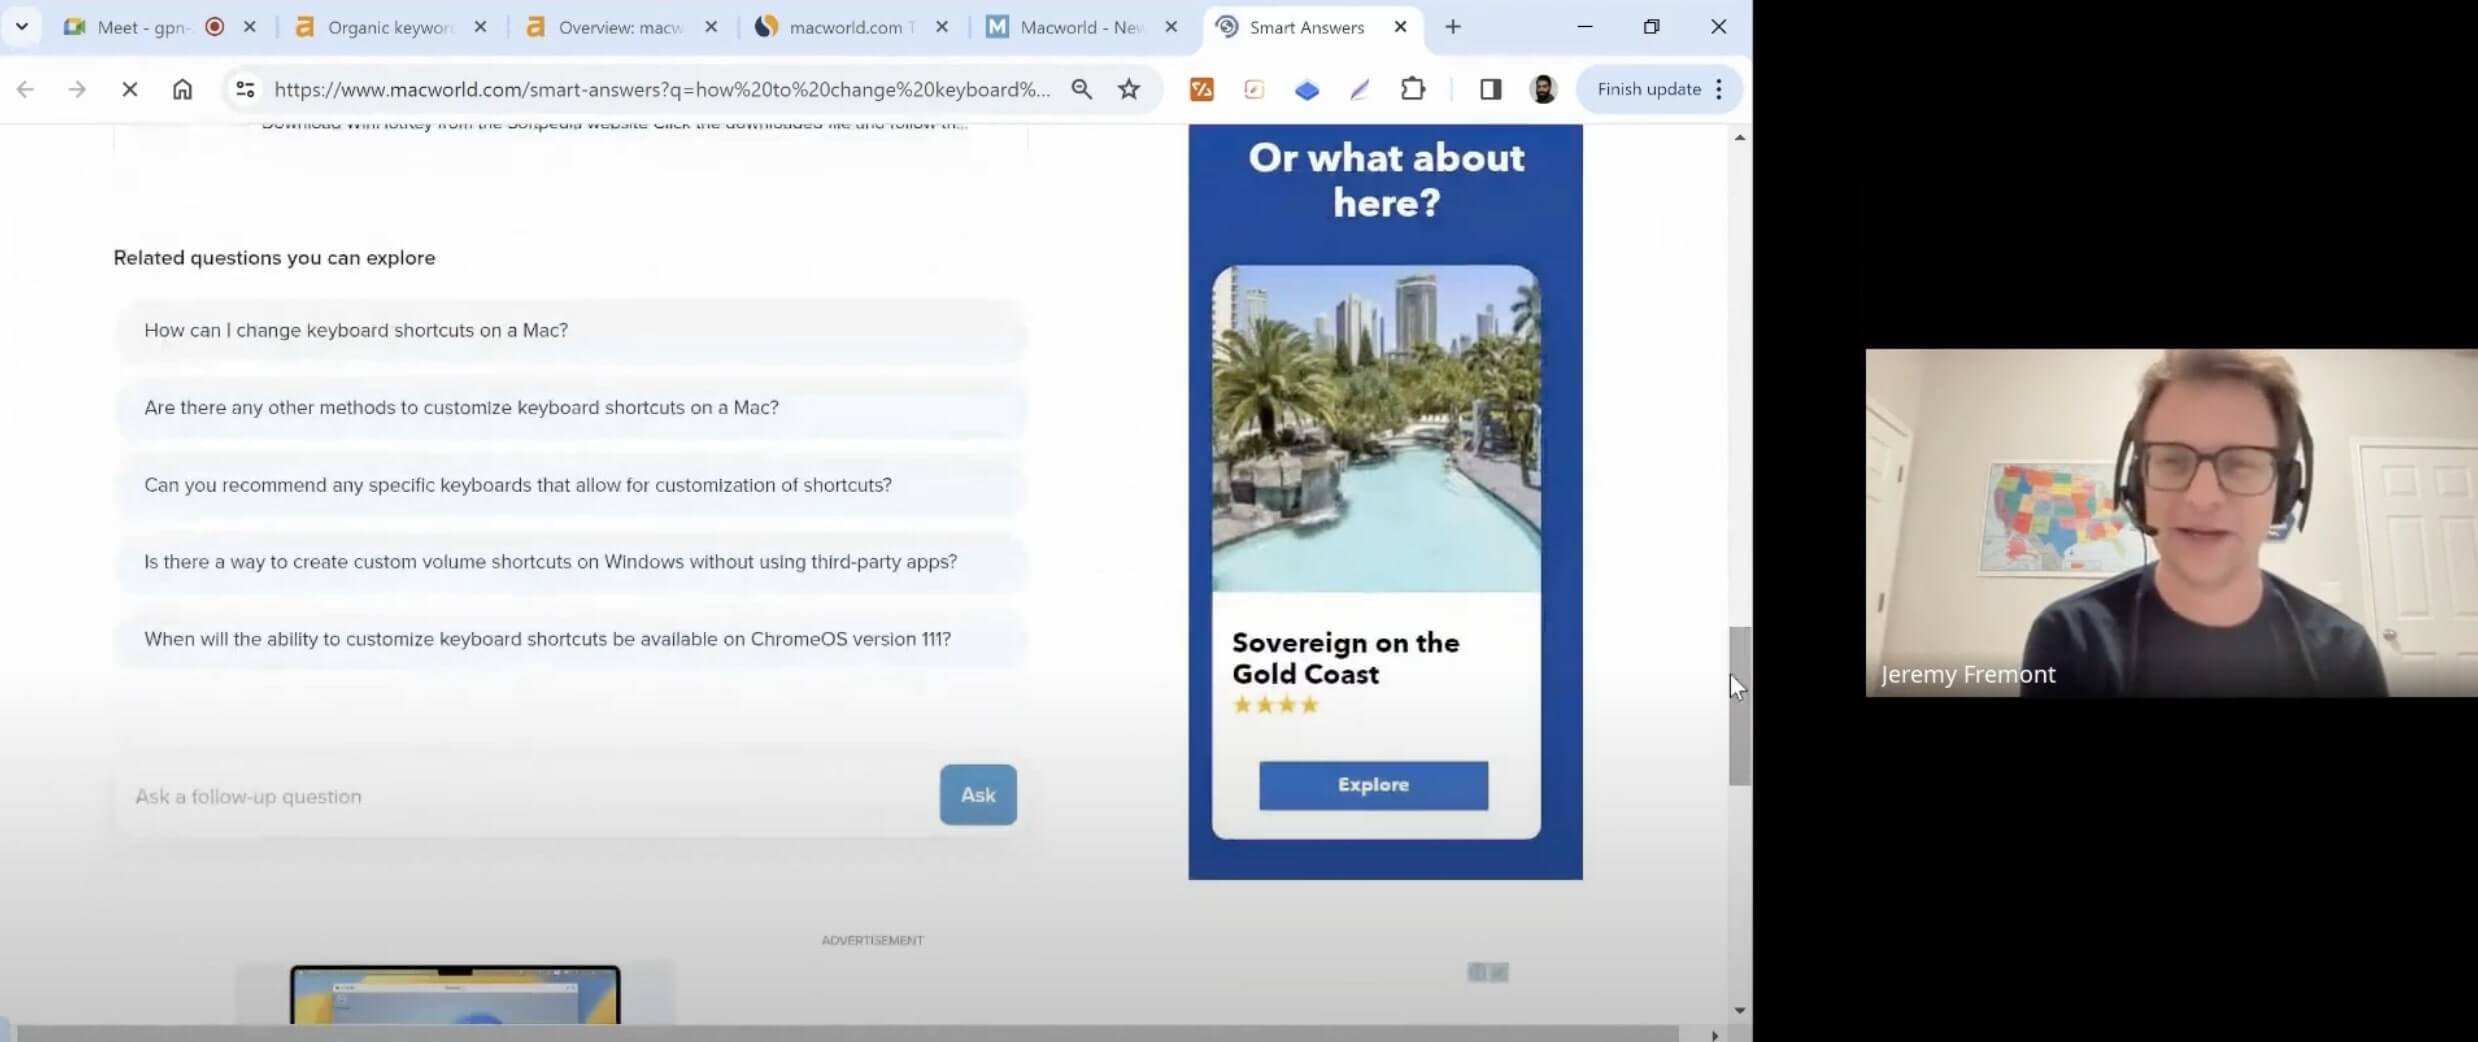Screen dimensions: 2478x1042
Task: Toggle the Chrome side panel icon
Action: (1490, 89)
